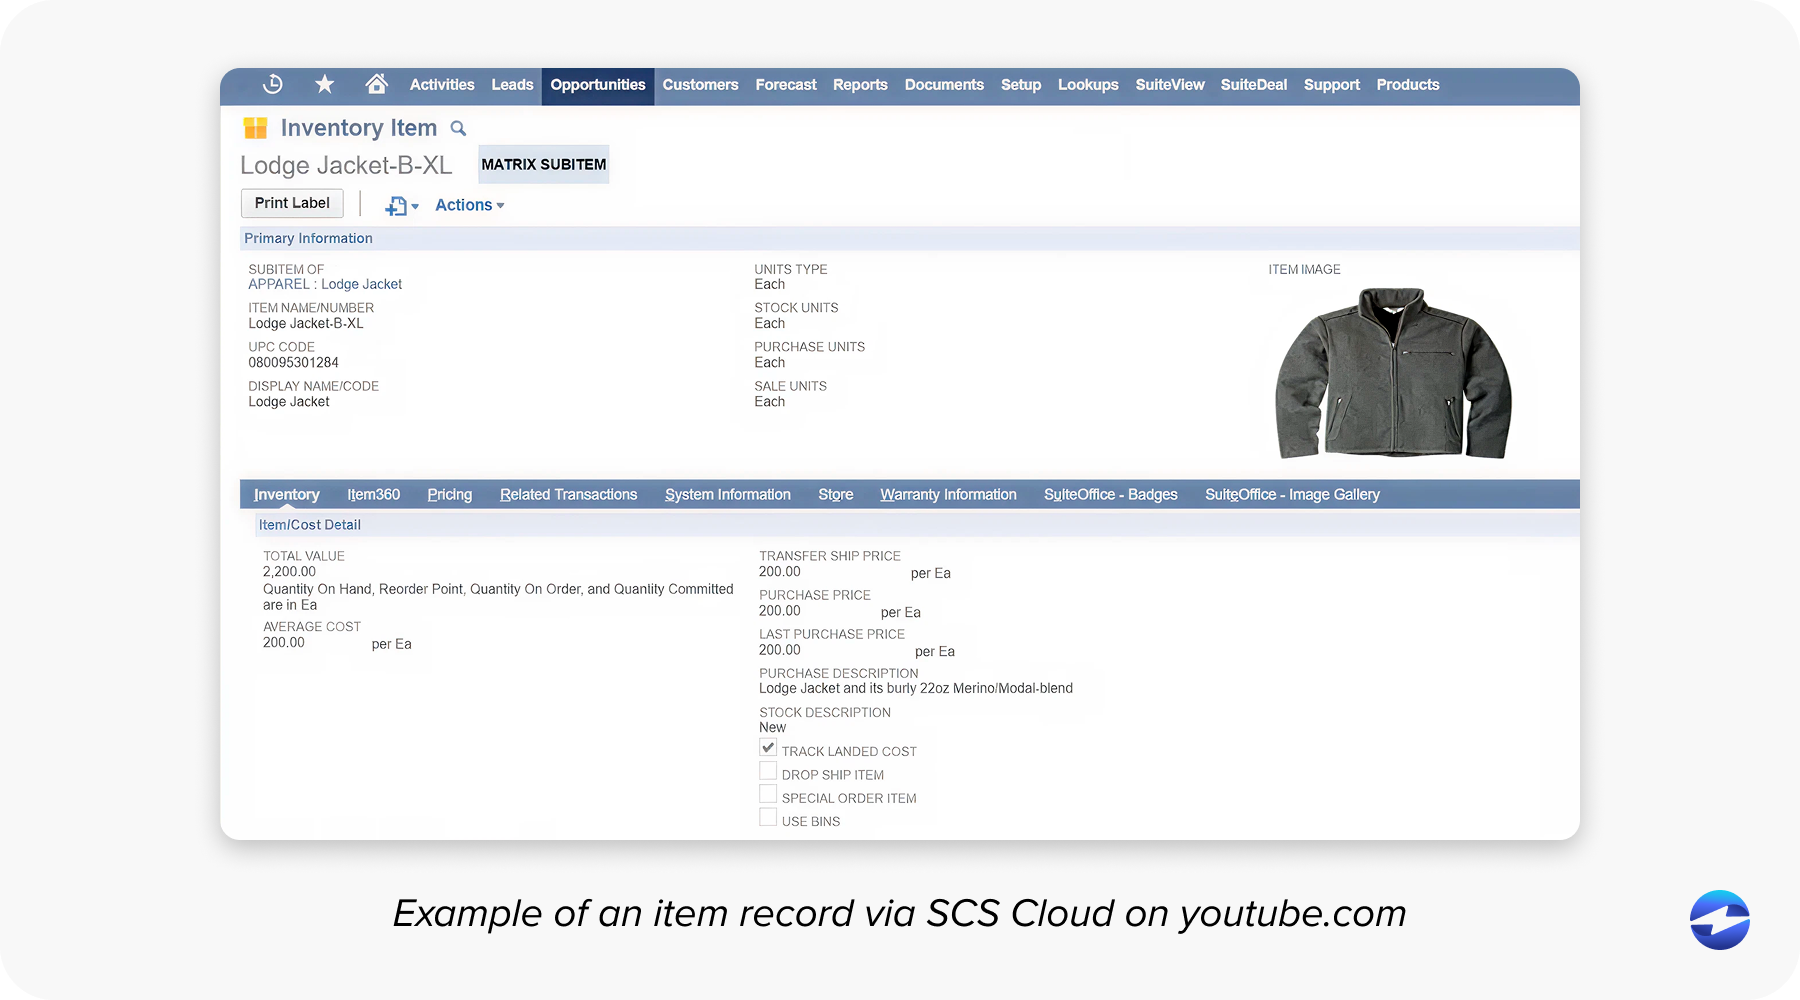1800x1000 pixels.
Task: Open the APPAREL : Lodge Jacket link
Action: point(325,284)
